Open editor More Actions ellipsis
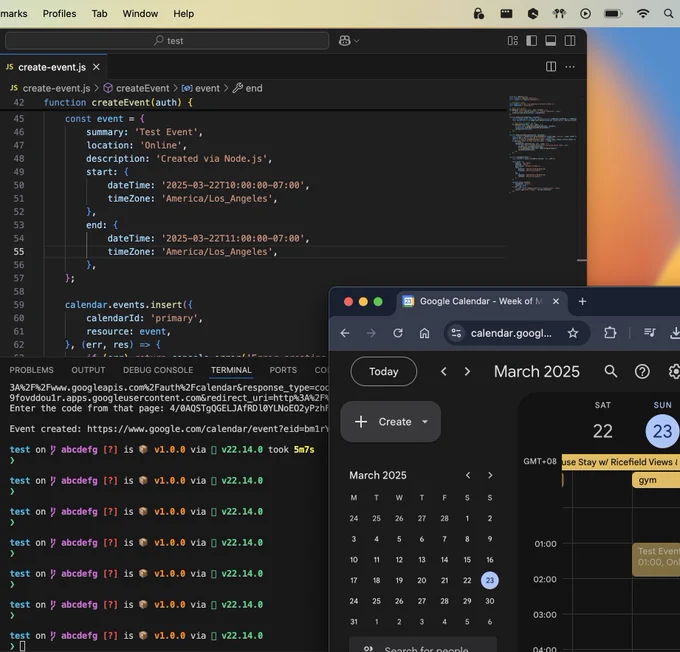This screenshot has height=652, width=680. pos(570,67)
